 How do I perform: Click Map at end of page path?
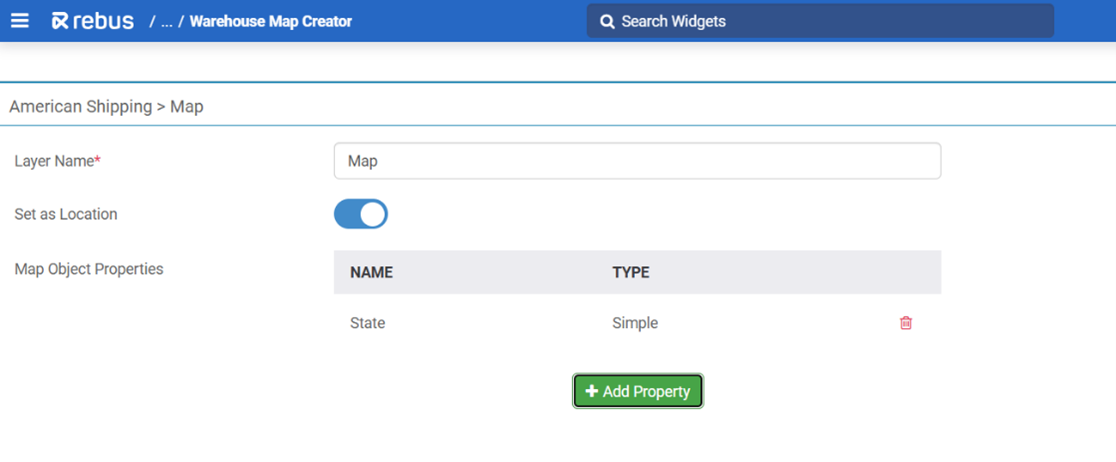[187, 106]
